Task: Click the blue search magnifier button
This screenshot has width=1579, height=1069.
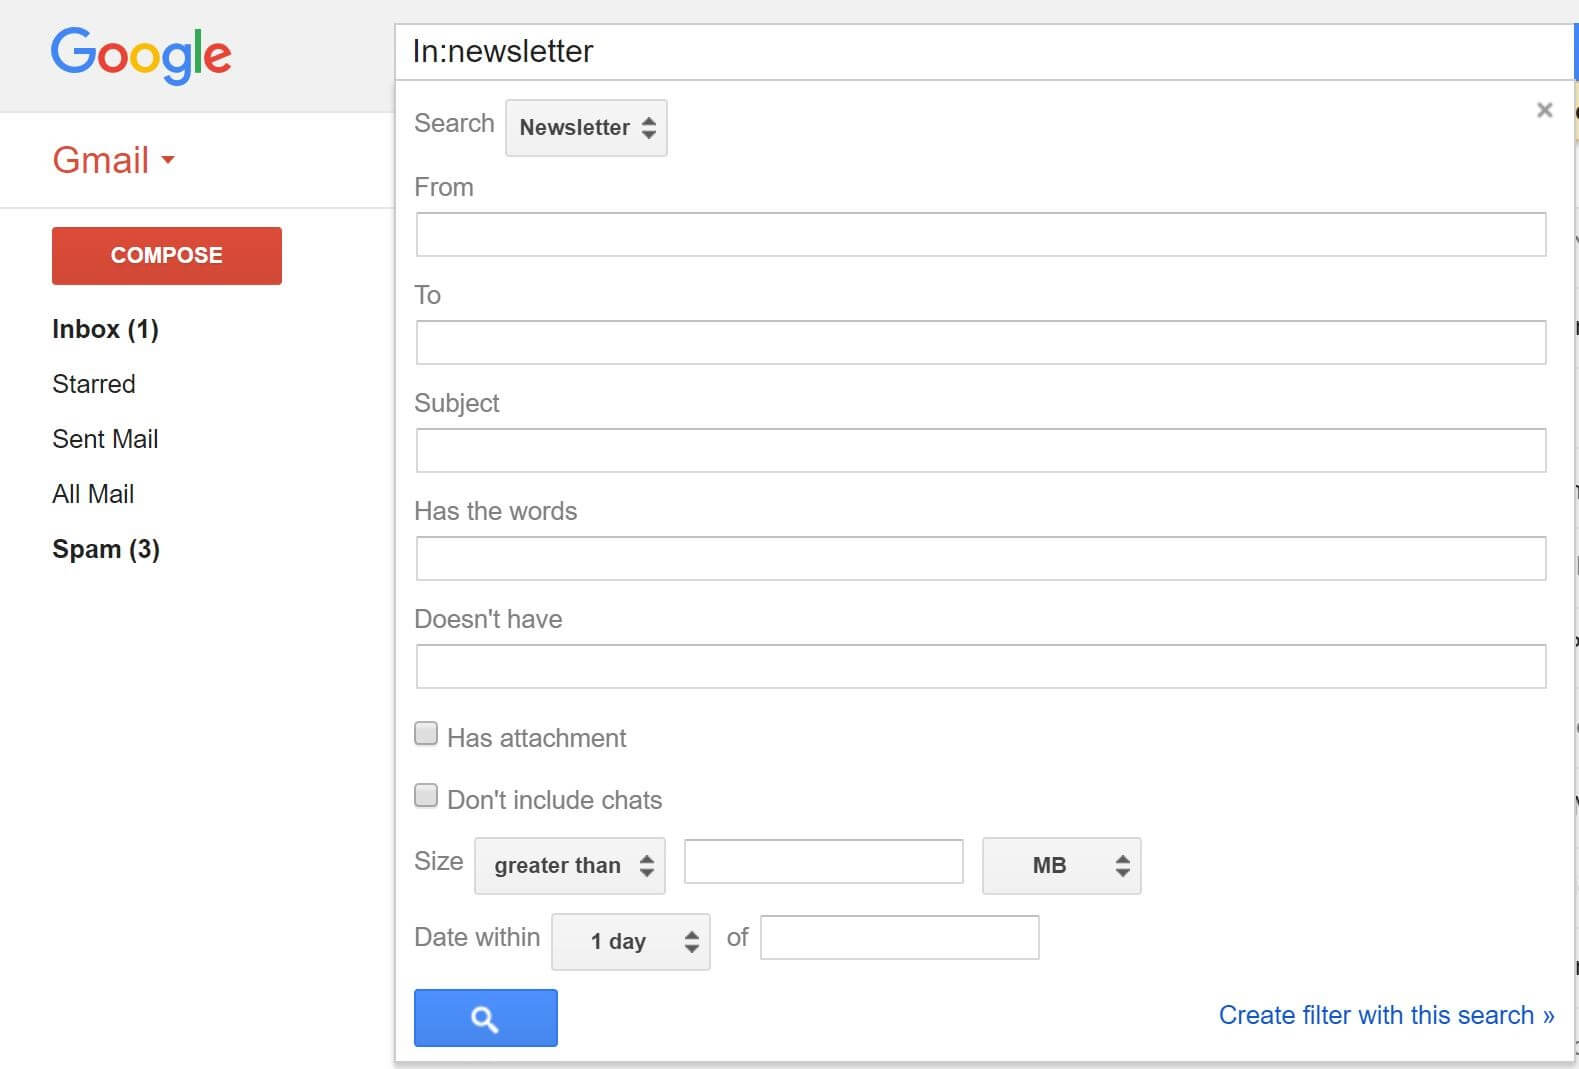Action: 485,1018
